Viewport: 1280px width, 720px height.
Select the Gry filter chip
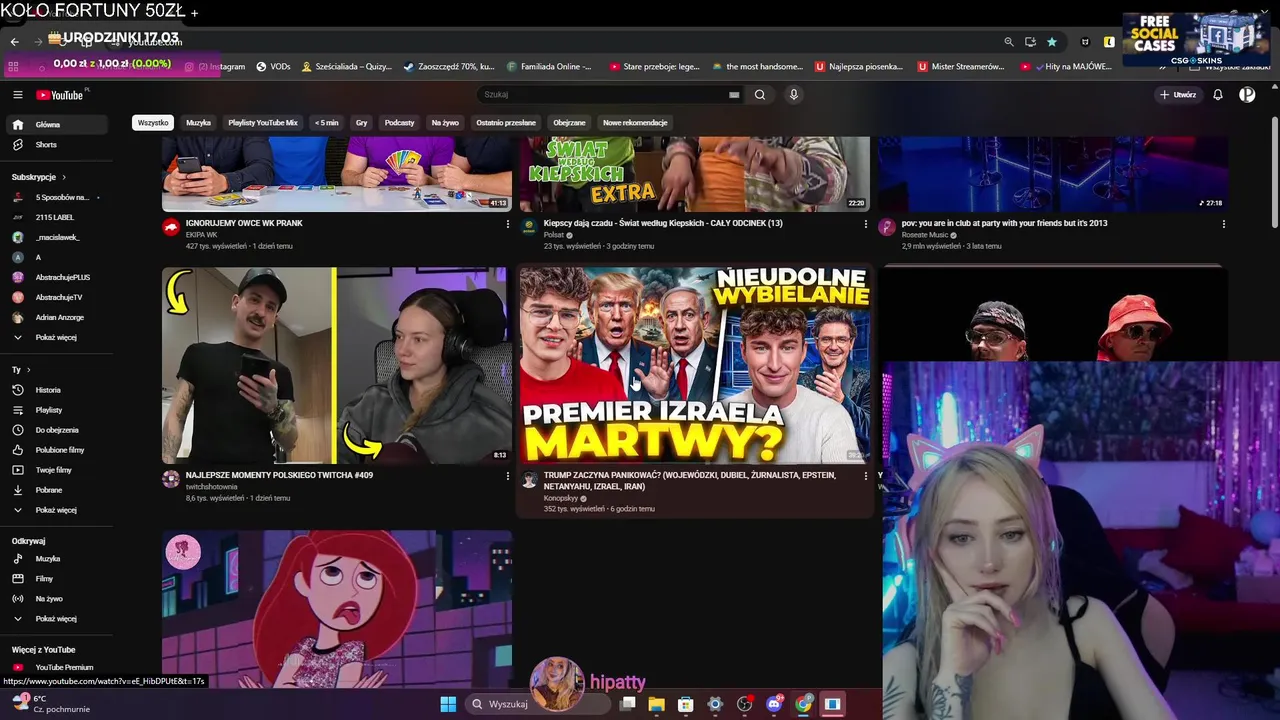362,123
